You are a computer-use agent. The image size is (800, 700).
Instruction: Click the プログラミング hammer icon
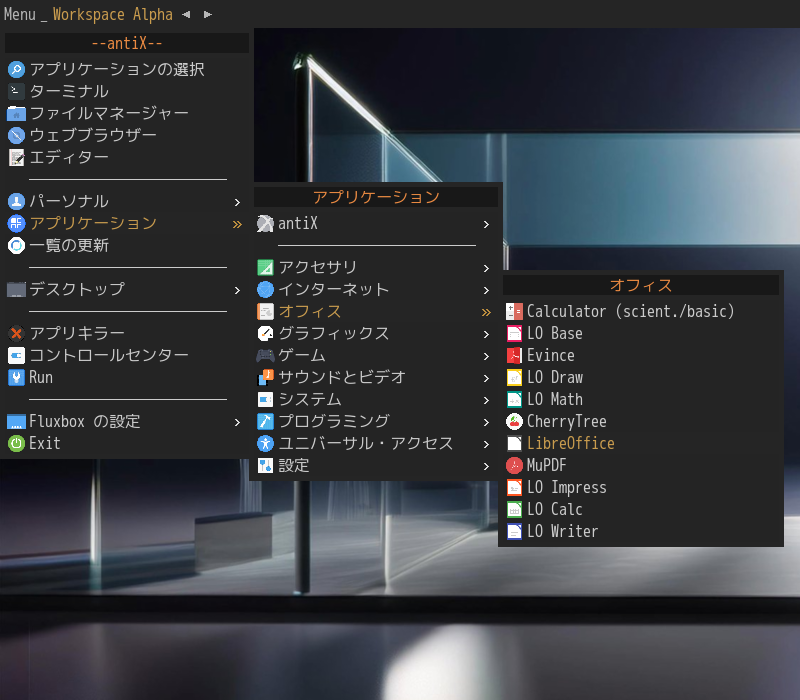coord(265,421)
